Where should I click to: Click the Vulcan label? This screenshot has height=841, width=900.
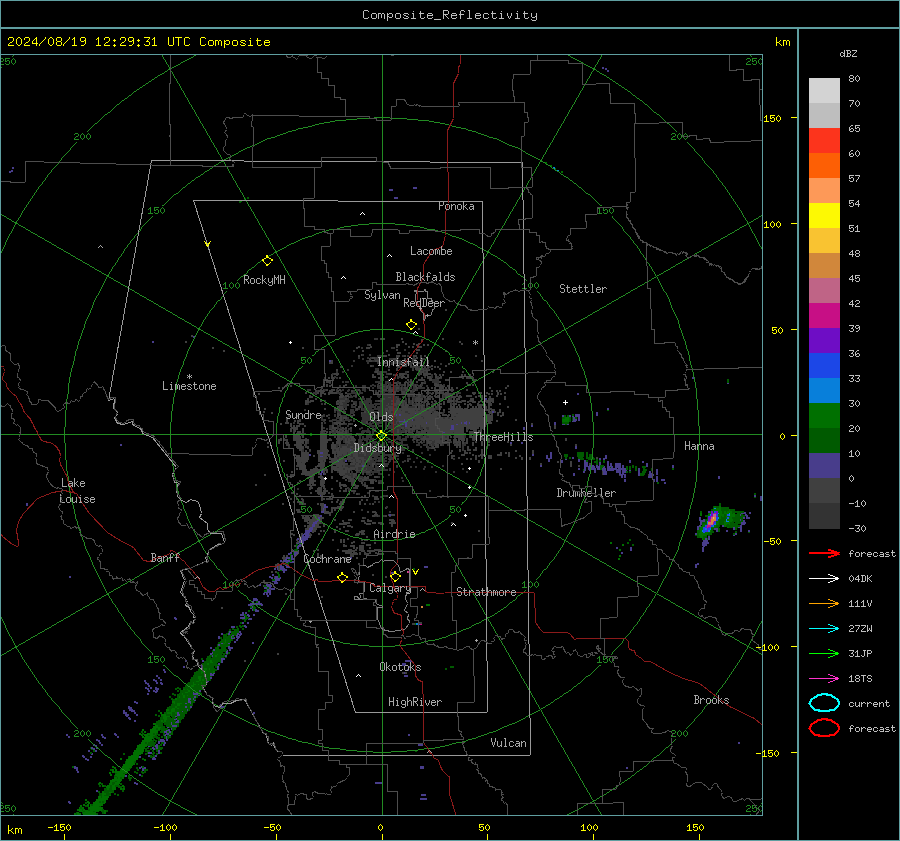tap(509, 743)
